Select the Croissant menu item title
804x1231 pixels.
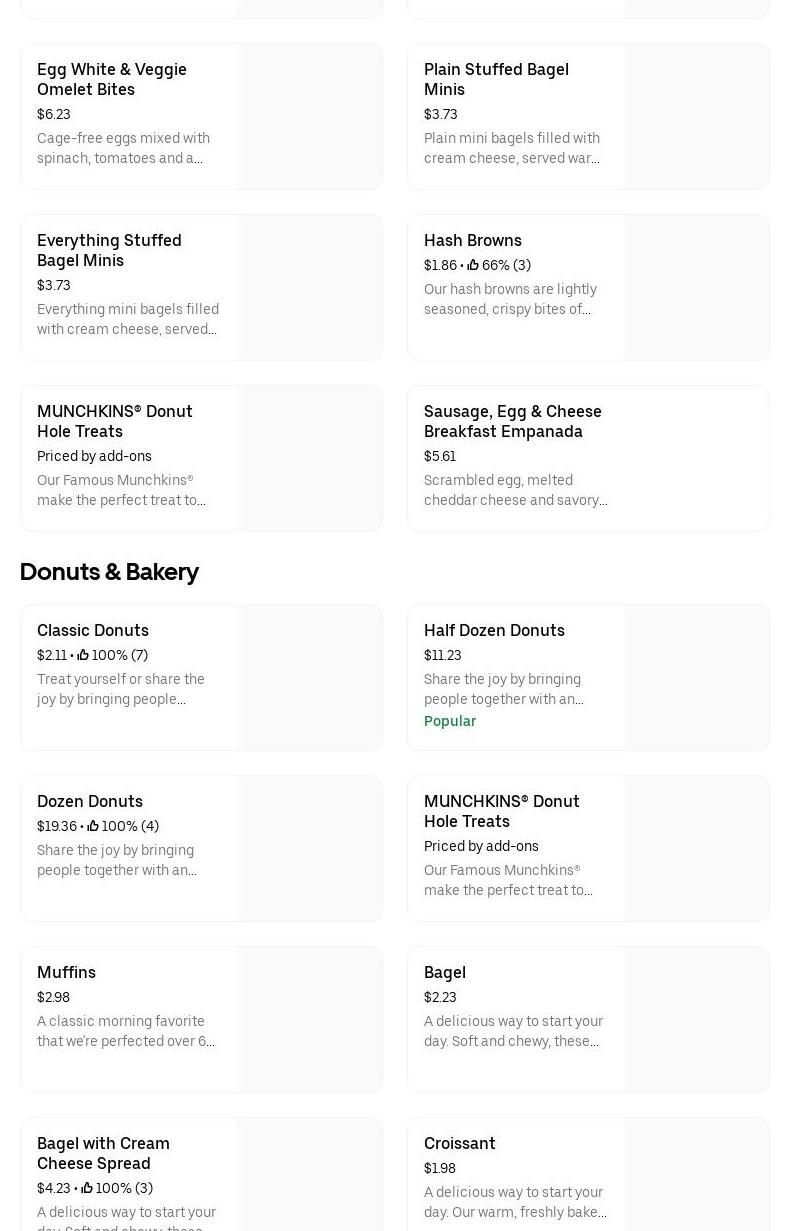coord(460,1143)
